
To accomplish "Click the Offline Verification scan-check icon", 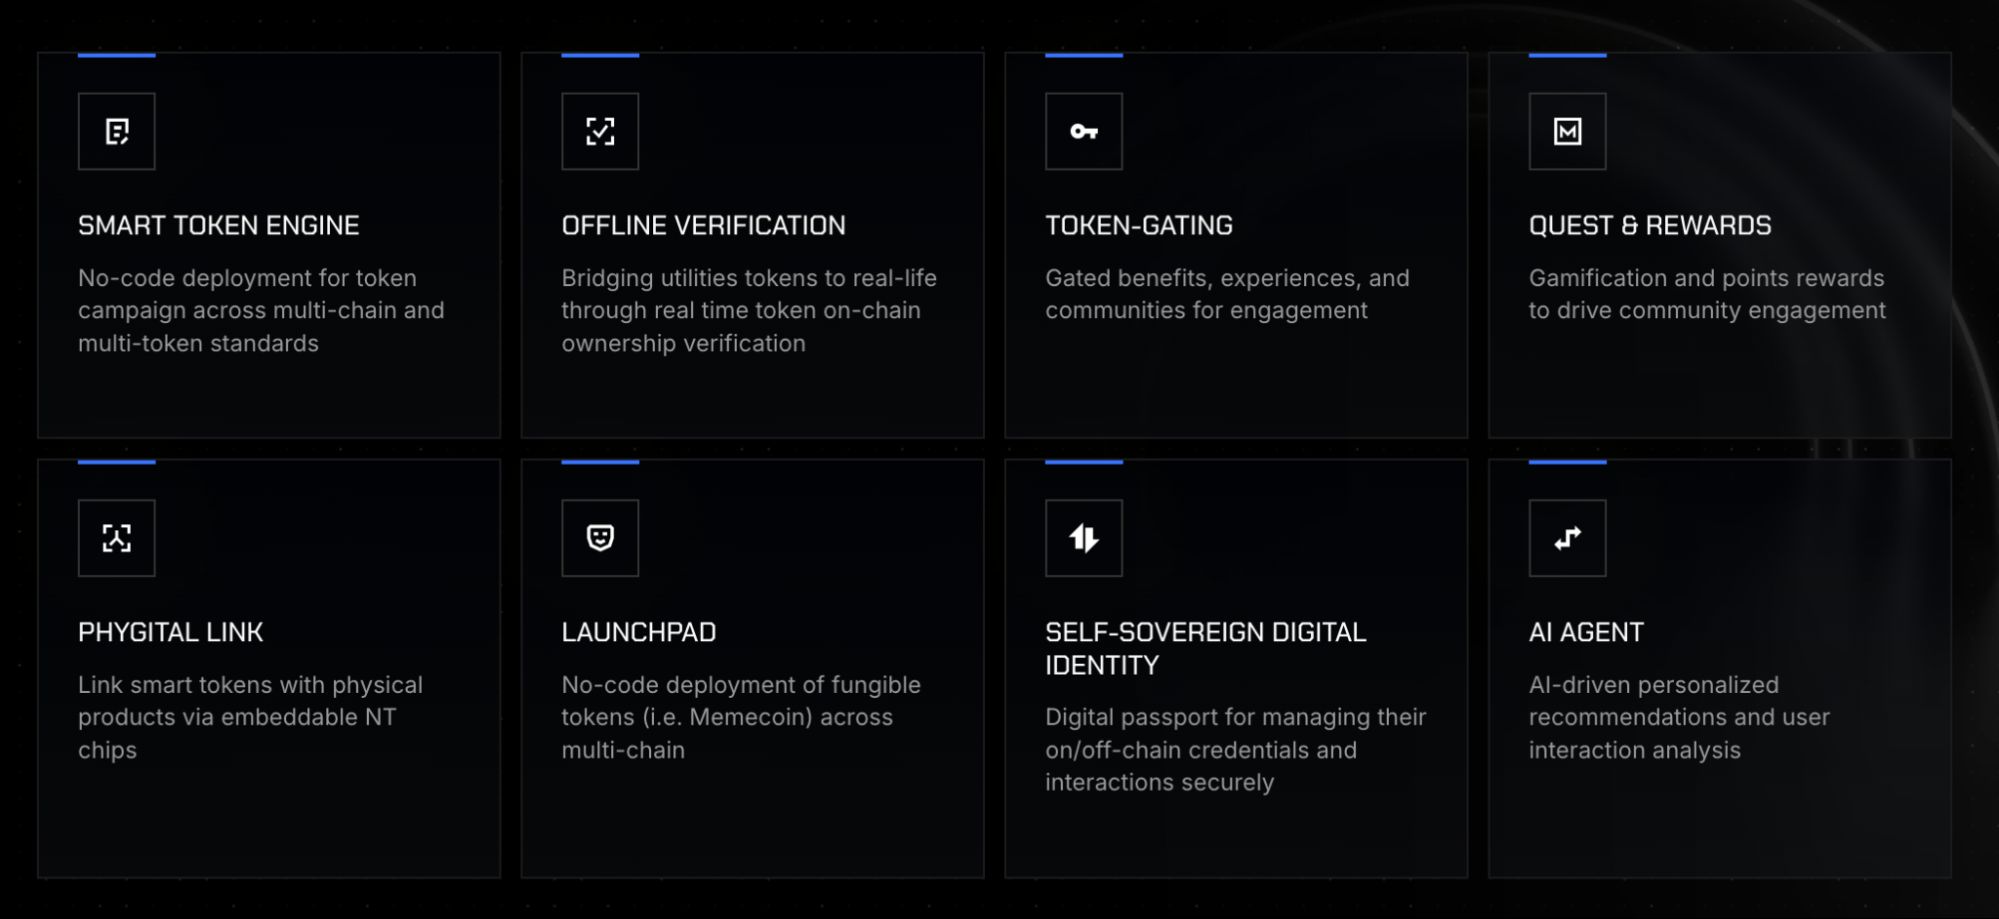I will pyautogui.click(x=600, y=131).
